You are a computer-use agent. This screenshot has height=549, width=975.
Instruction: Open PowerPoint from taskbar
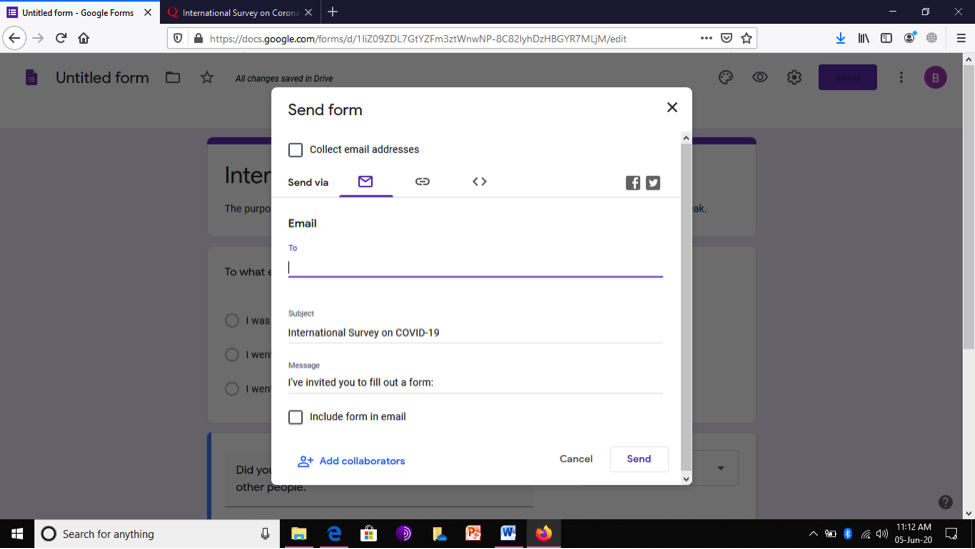tap(473, 534)
